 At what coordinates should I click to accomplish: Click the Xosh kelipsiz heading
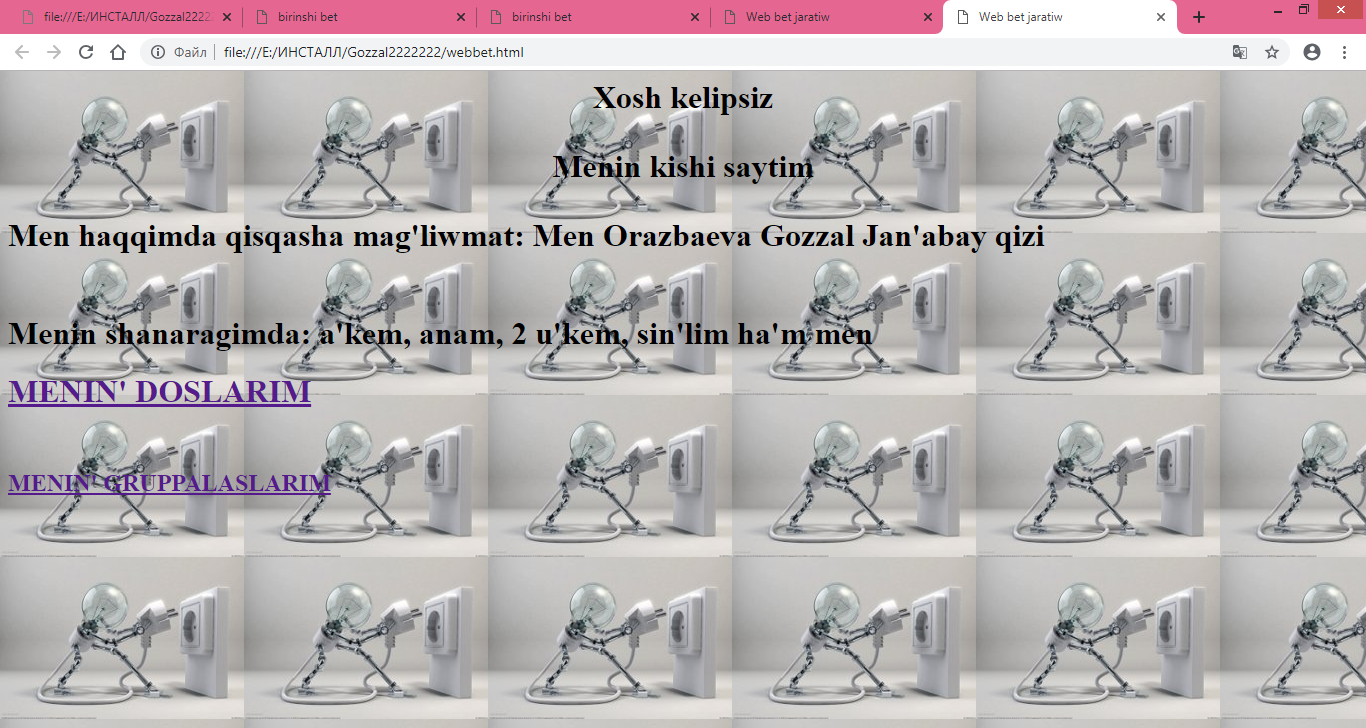[683, 98]
